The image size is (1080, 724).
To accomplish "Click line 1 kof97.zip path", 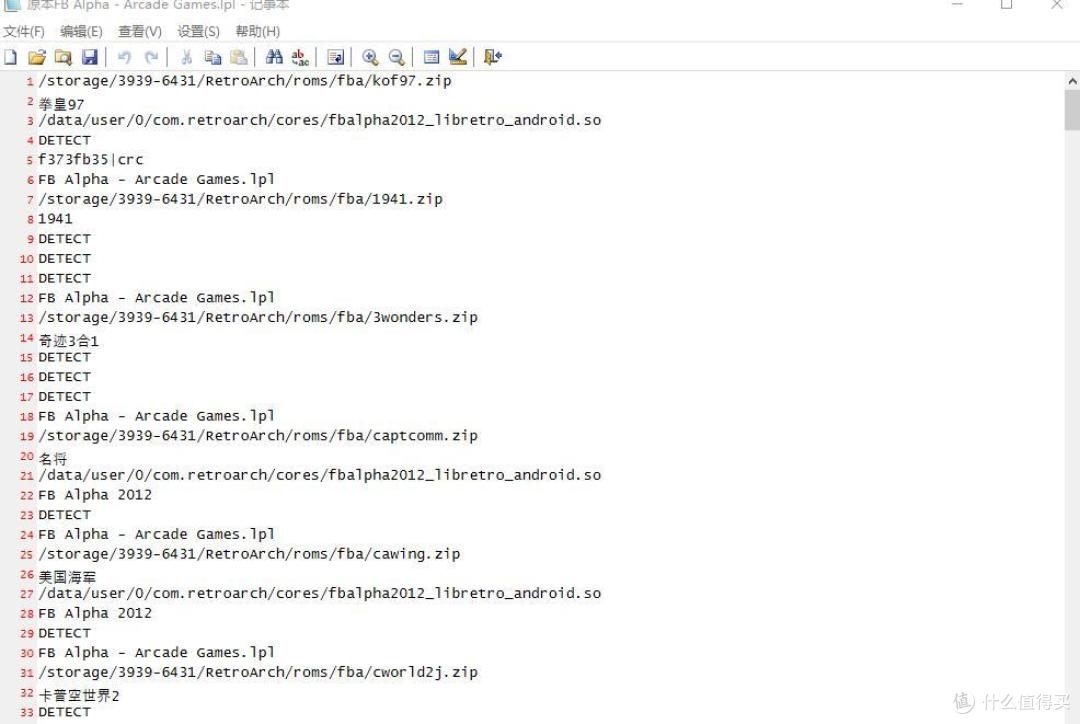I will pyautogui.click(x=245, y=81).
